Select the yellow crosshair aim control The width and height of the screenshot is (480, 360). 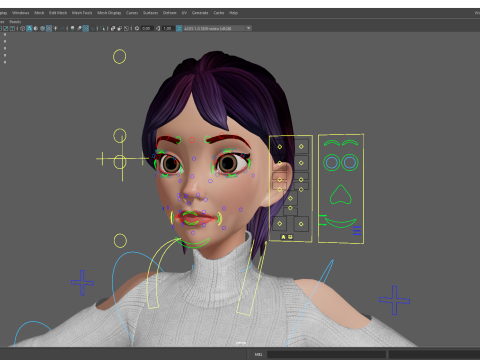click(x=121, y=160)
